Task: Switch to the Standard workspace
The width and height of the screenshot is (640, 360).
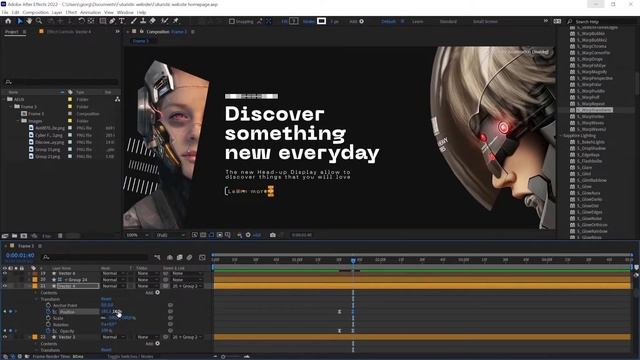Action: coord(448,21)
